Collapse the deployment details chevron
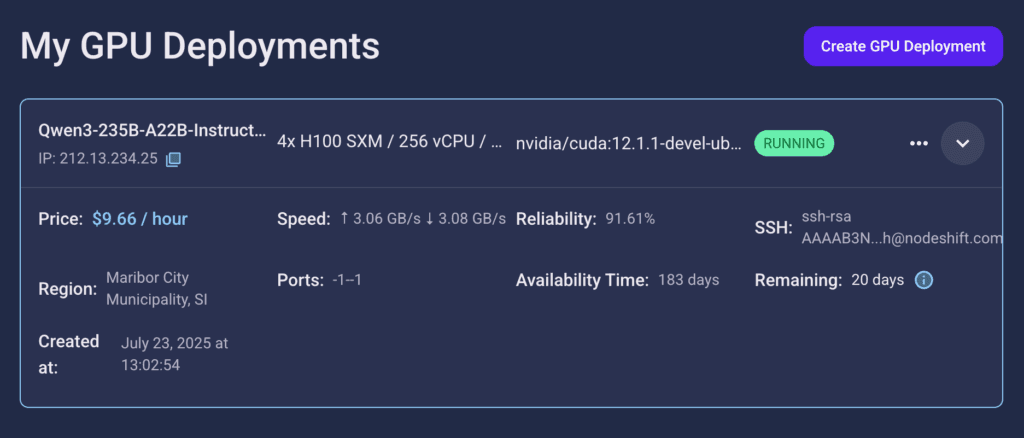Screen dimensions: 1024x438 click(x=962, y=144)
